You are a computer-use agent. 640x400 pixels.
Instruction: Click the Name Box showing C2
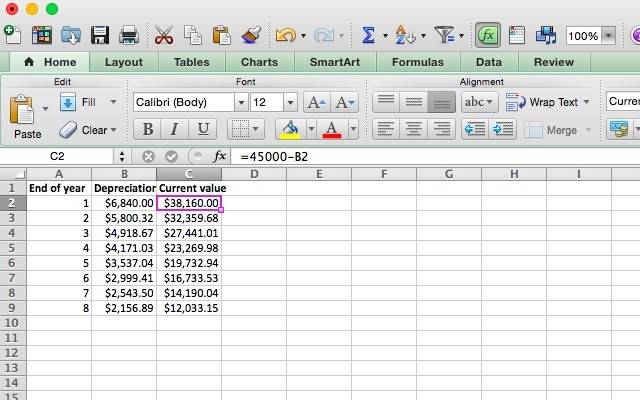tap(57, 156)
